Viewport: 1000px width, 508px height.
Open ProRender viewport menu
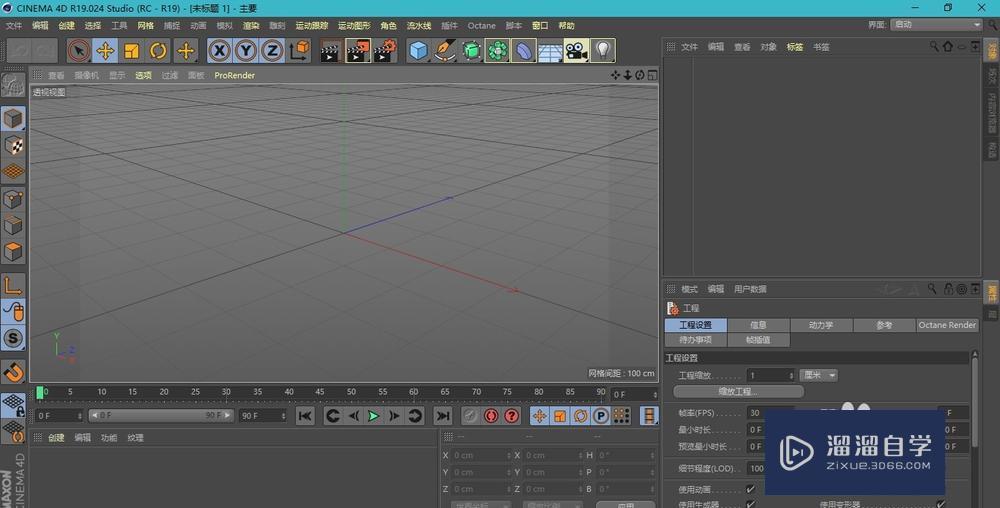coord(235,75)
